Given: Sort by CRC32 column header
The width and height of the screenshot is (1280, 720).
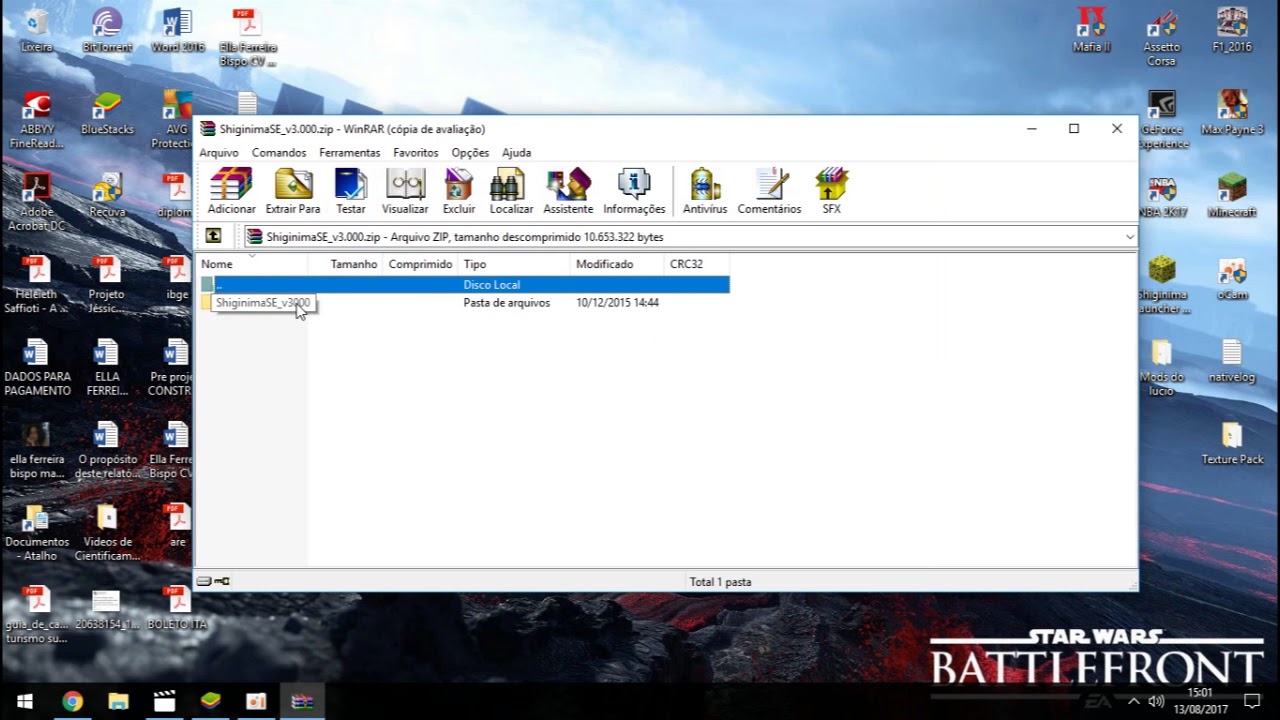Looking at the screenshot, I should point(697,264).
